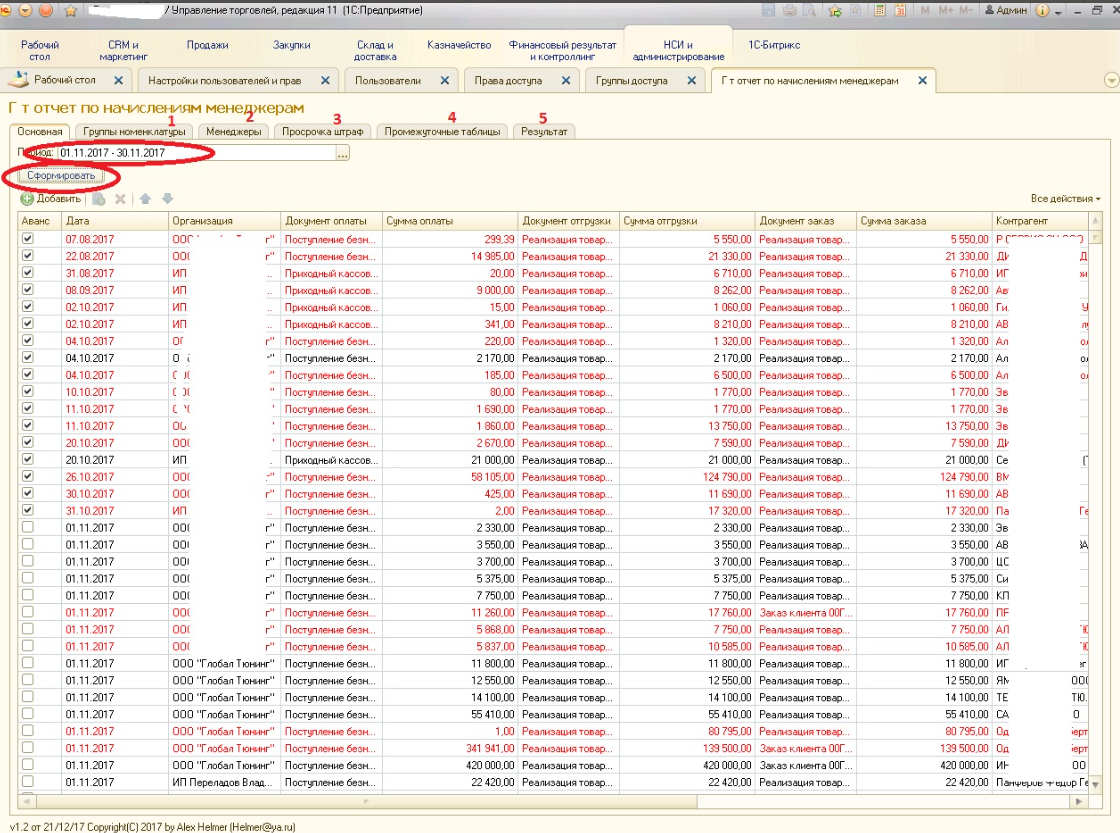This screenshot has height=833, width=1120.
Task: Click the Сформировать button
Action: 61,176
